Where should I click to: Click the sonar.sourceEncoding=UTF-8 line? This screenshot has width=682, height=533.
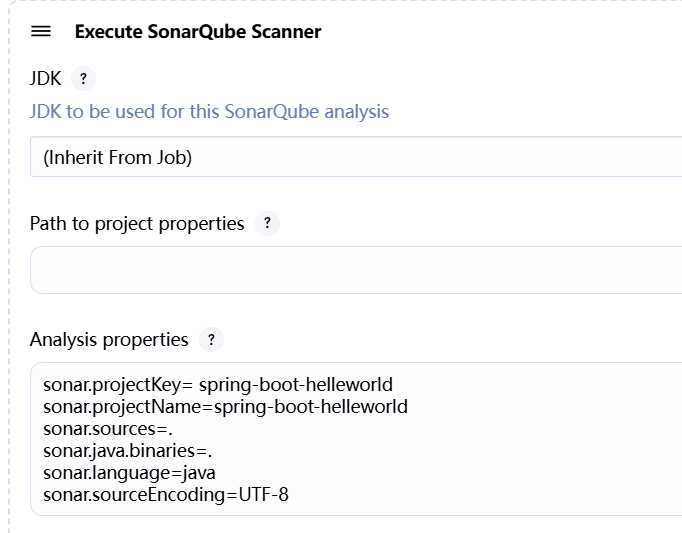pos(165,495)
